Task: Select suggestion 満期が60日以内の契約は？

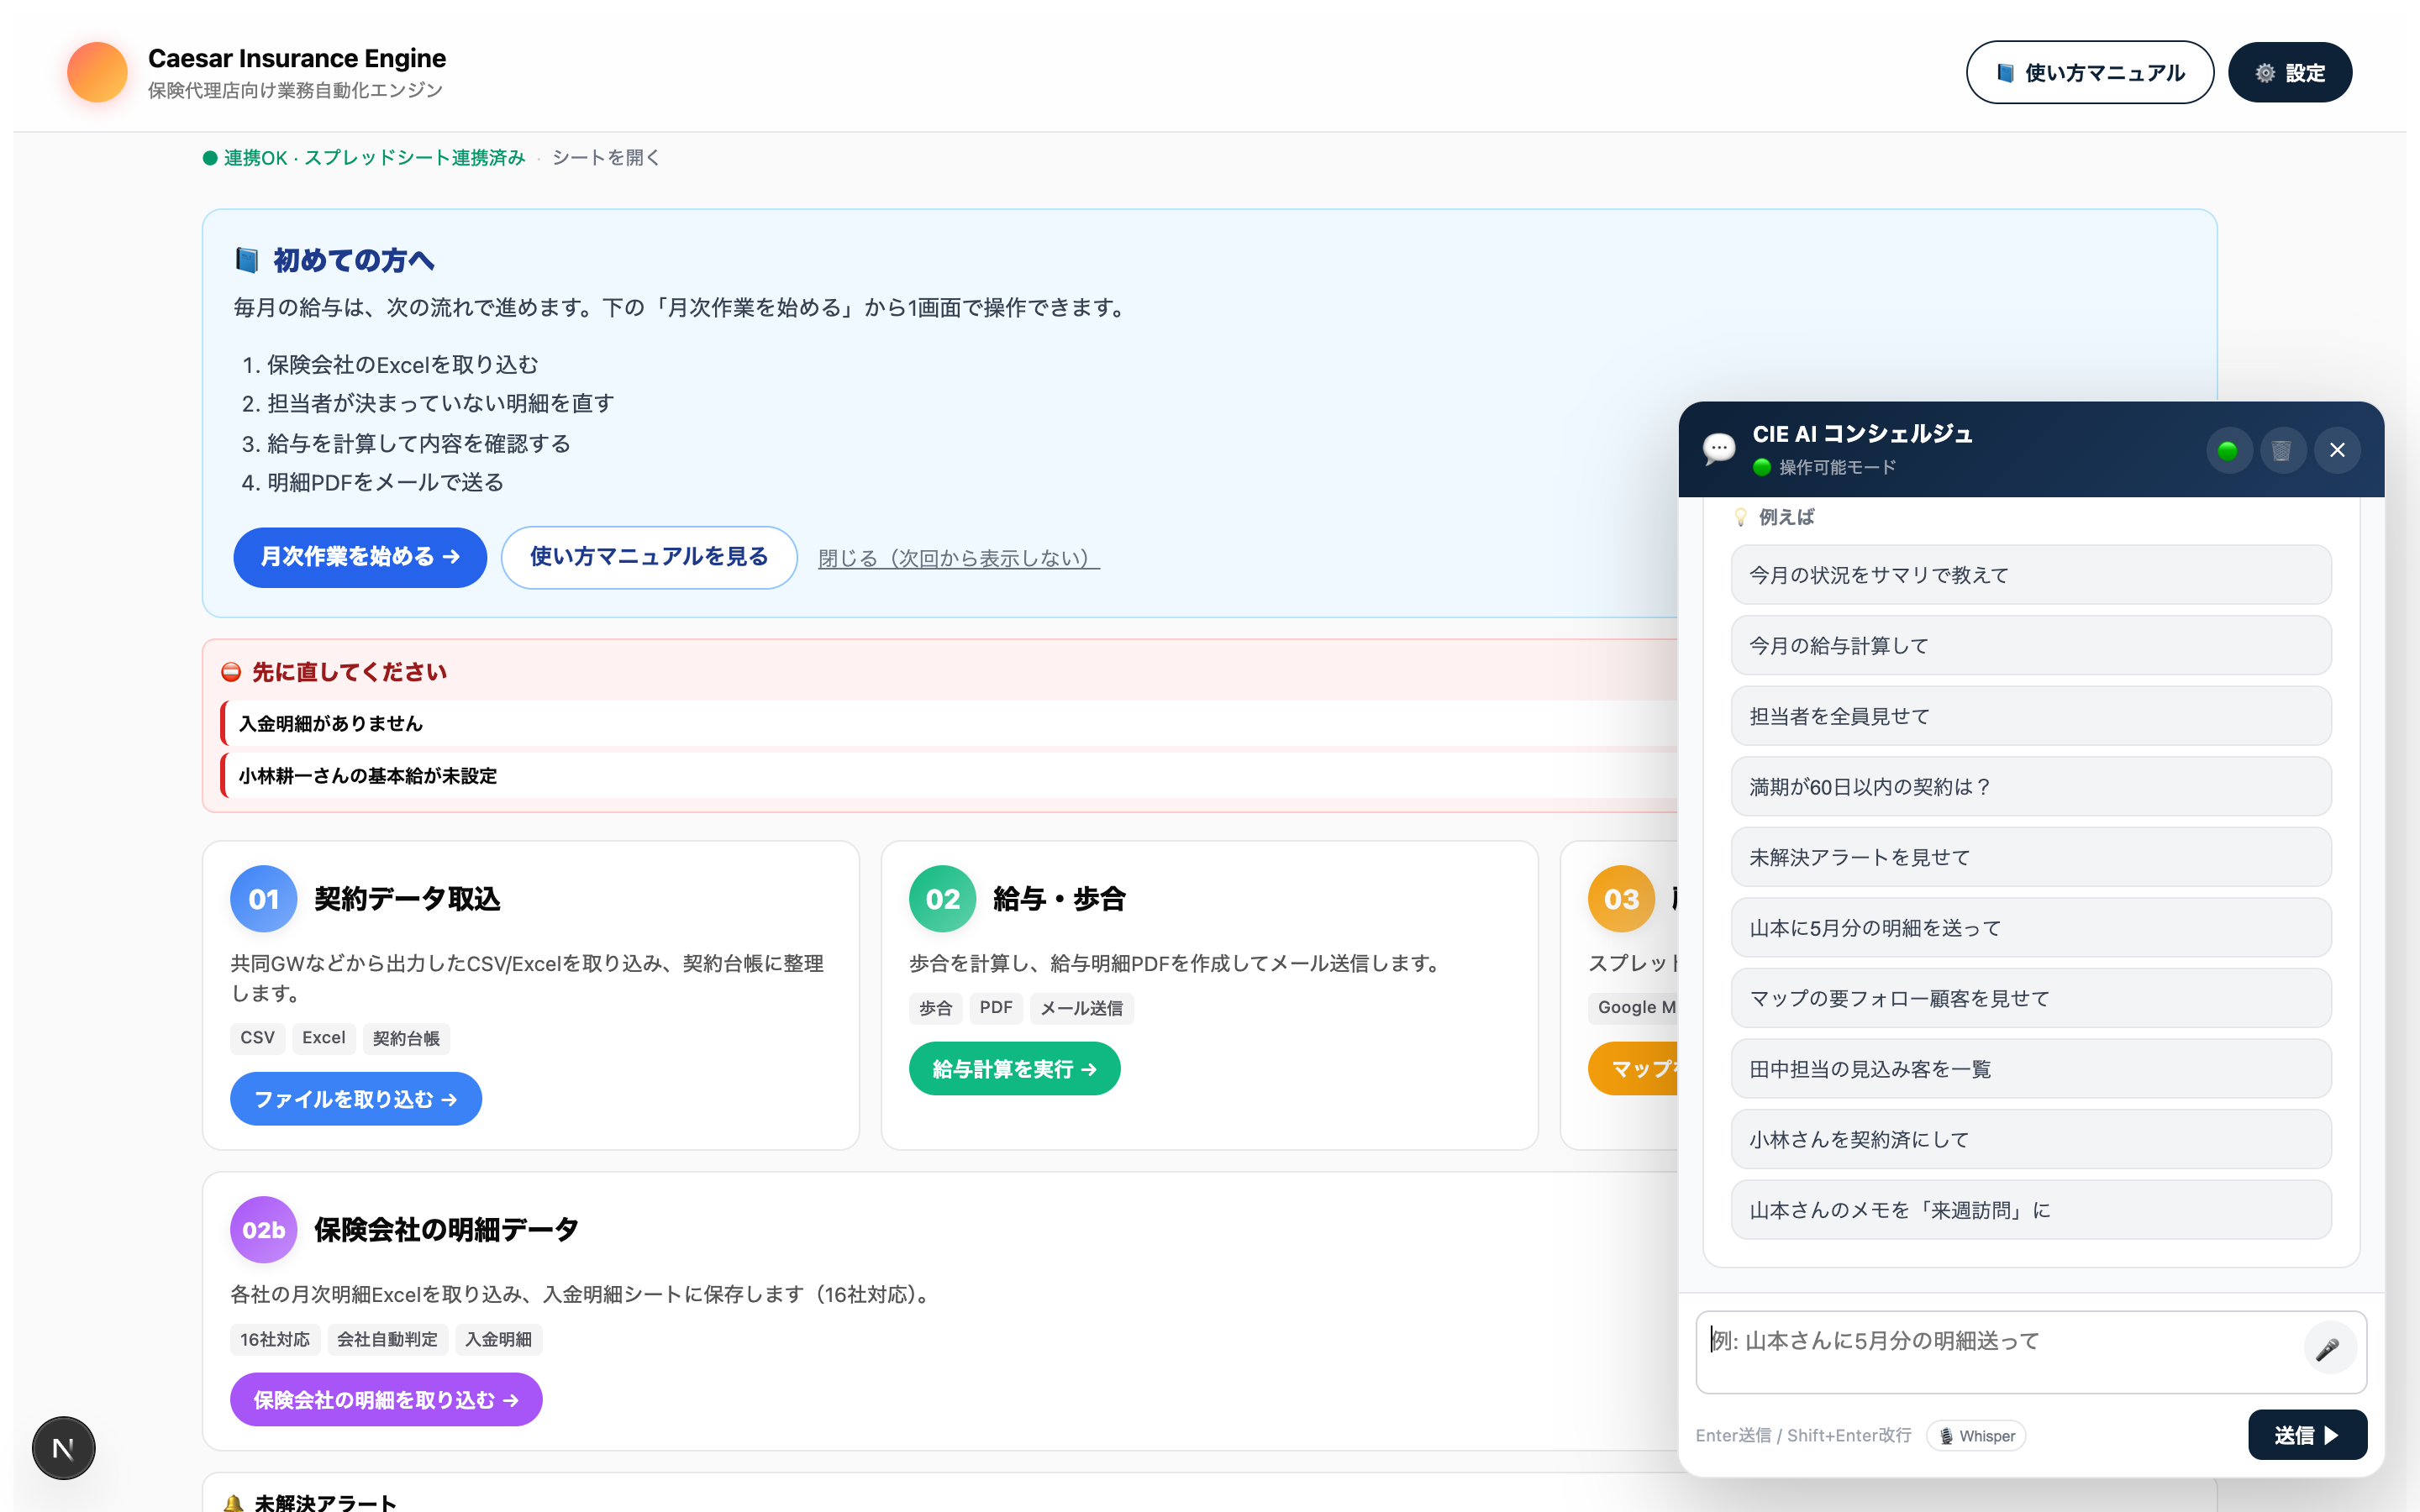Action: tap(2031, 787)
